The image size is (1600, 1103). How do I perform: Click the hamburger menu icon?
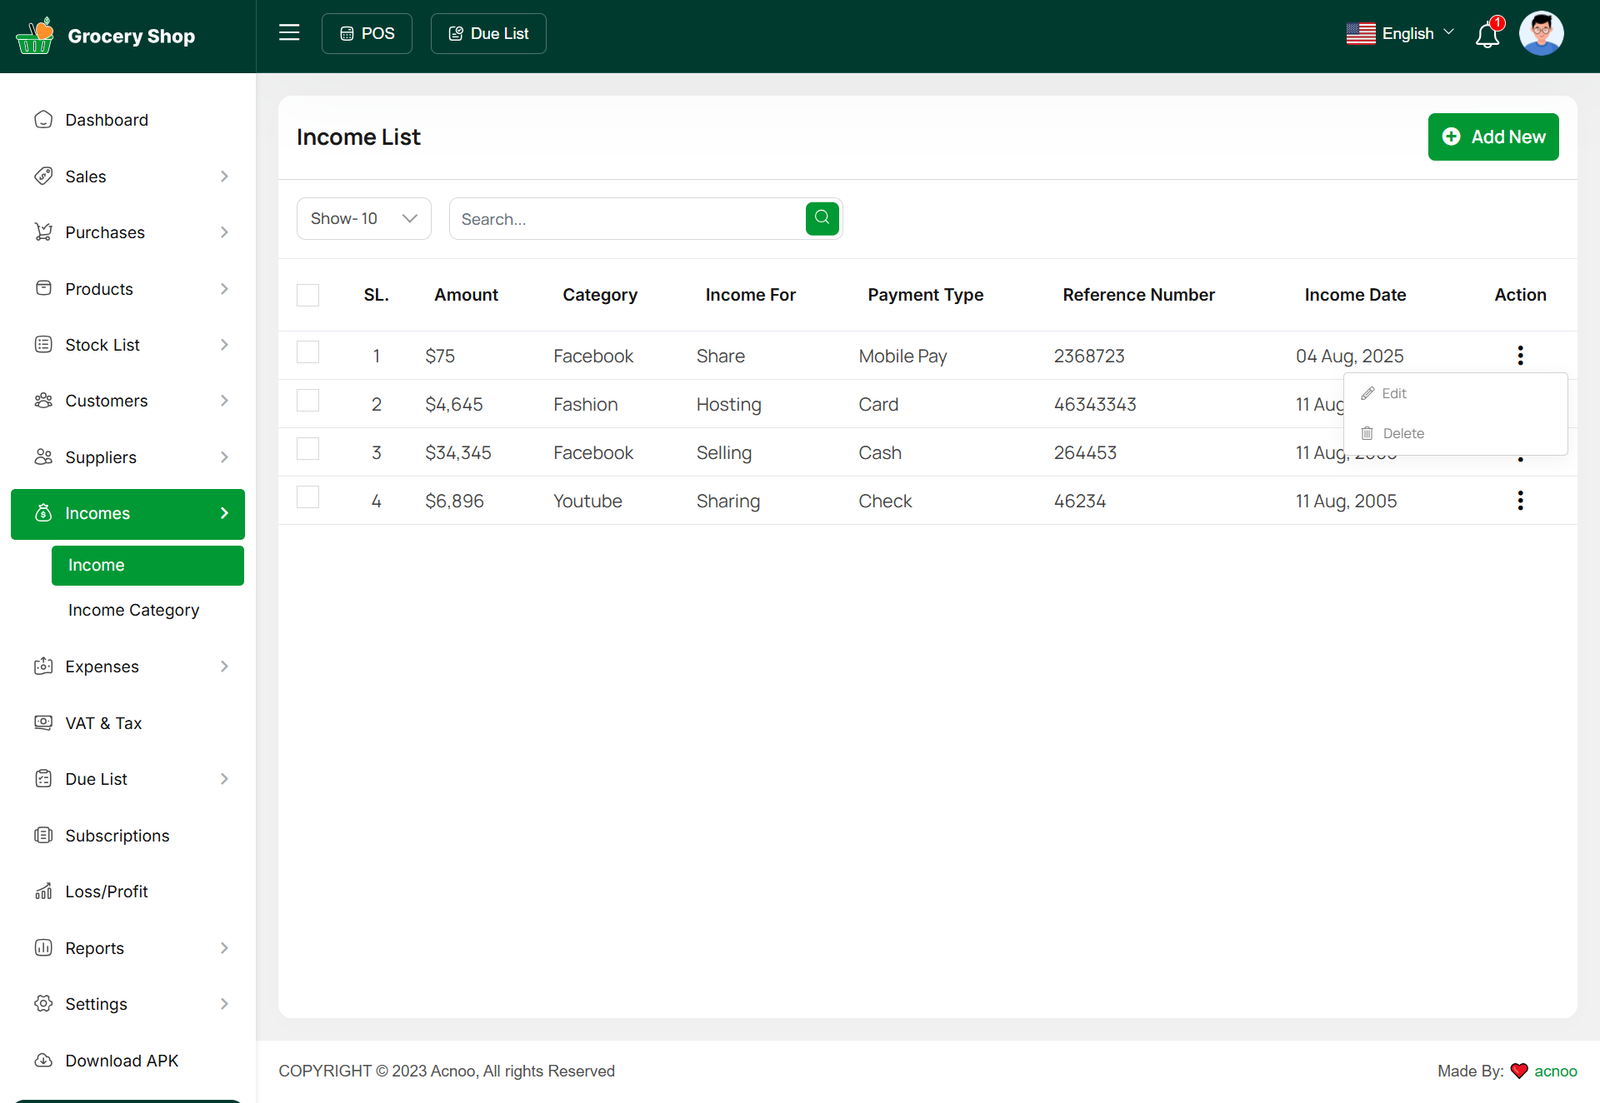tap(289, 33)
